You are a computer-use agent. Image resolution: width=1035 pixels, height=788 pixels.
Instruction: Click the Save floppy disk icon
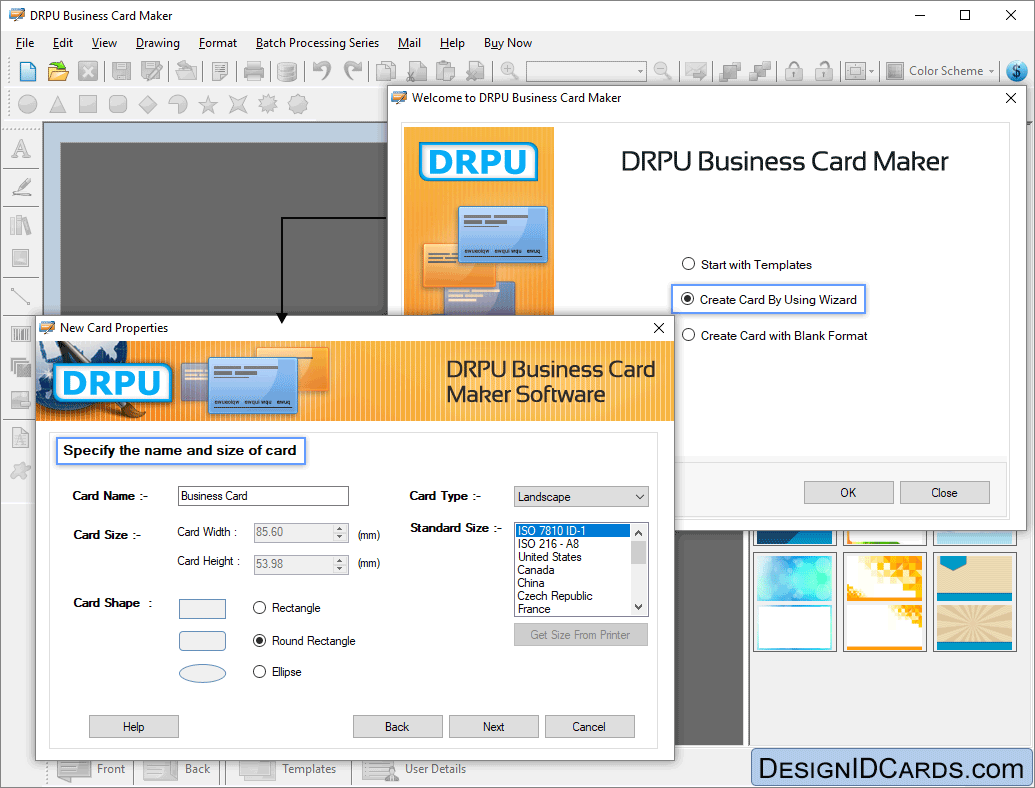(x=121, y=71)
